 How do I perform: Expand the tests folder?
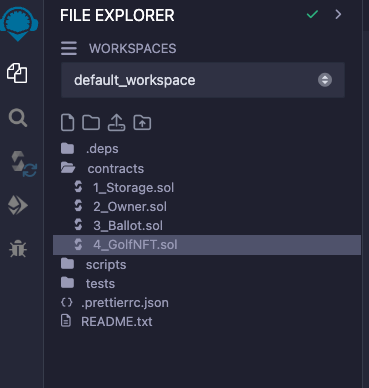point(100,284)
